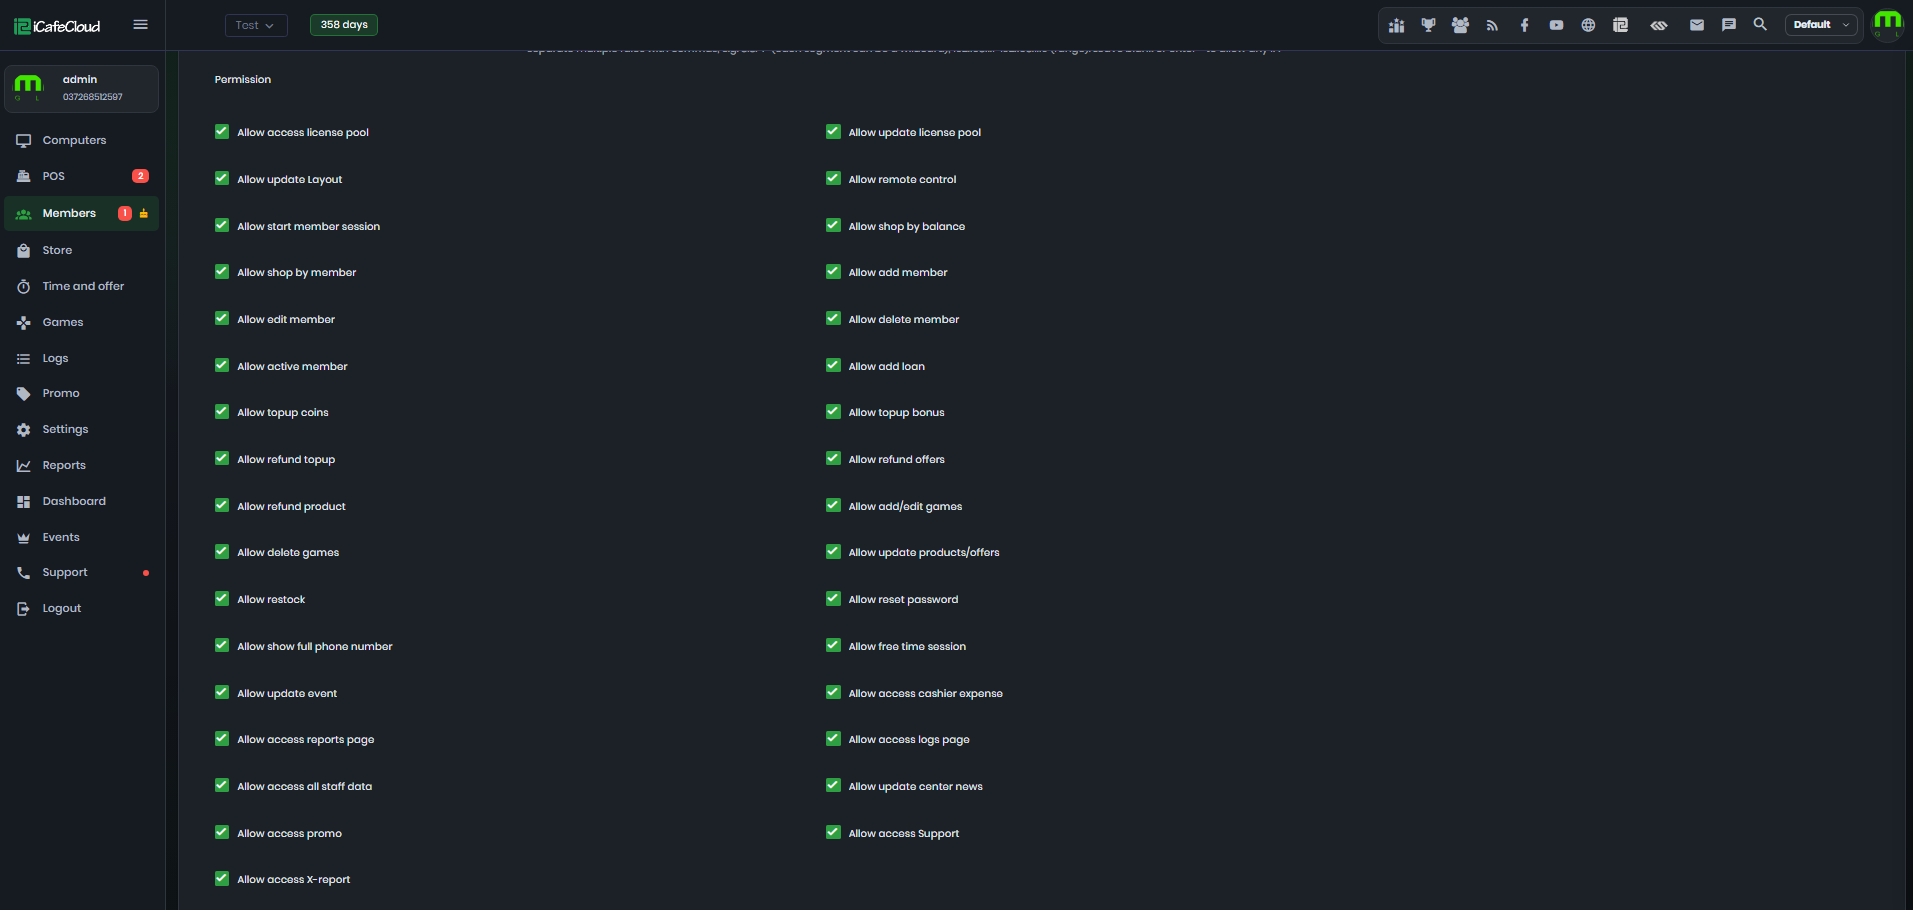Viewport: 1913px width, 910px height.
Task: Toggle Allow access cashier expense checkbox
Action: pyautogui.click(x=833, y=692)
